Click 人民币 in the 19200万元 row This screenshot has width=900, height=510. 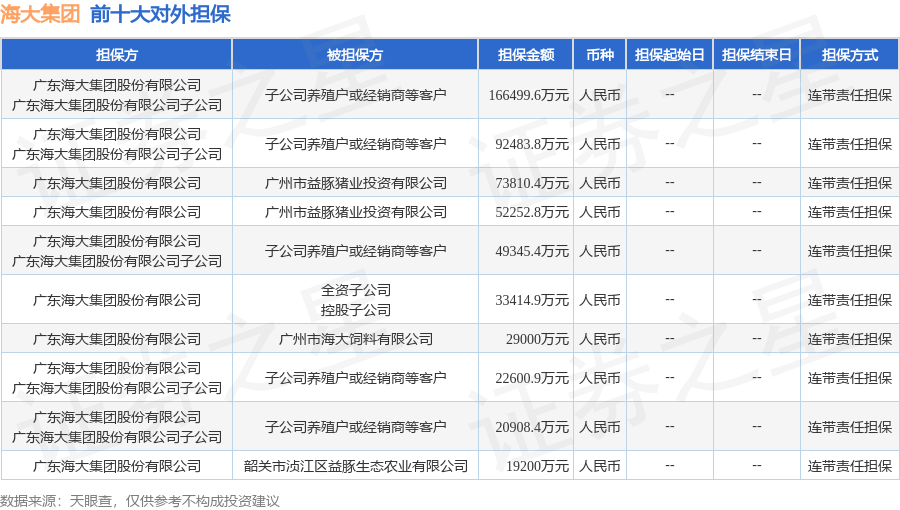600,466
